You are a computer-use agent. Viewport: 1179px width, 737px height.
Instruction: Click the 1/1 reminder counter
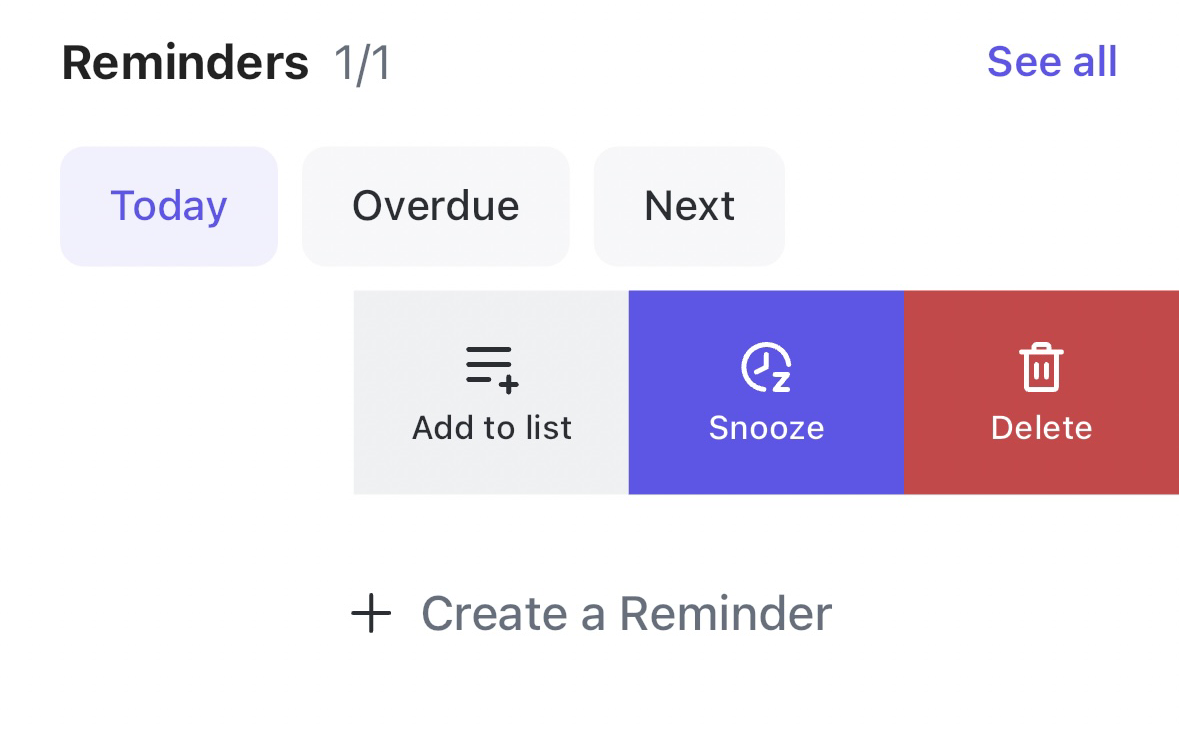[365, 63]
